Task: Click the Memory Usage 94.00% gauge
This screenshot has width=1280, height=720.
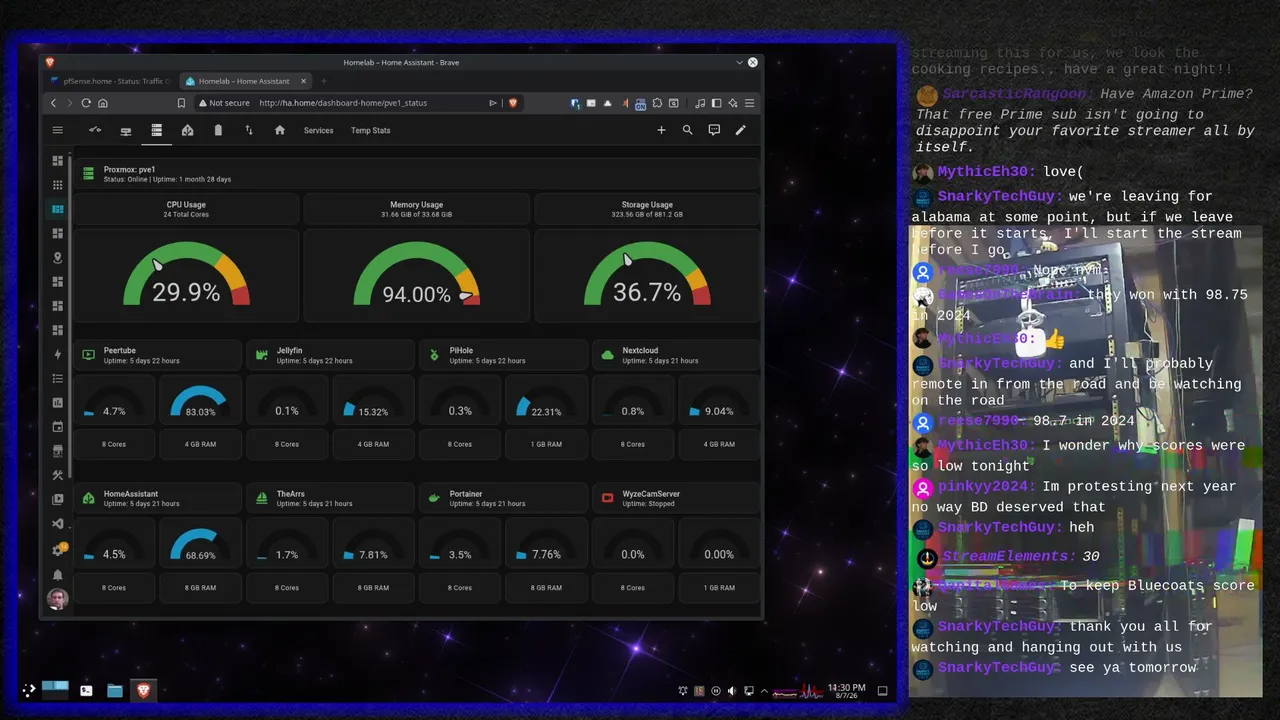Action: [x=416, y=273]
